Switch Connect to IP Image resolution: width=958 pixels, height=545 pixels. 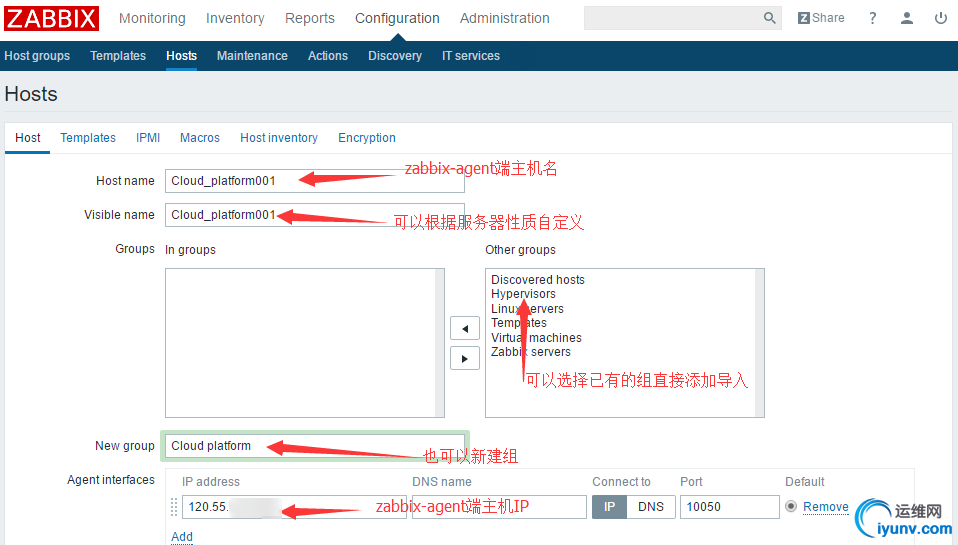pyautogui.click(x=609, y=507)
